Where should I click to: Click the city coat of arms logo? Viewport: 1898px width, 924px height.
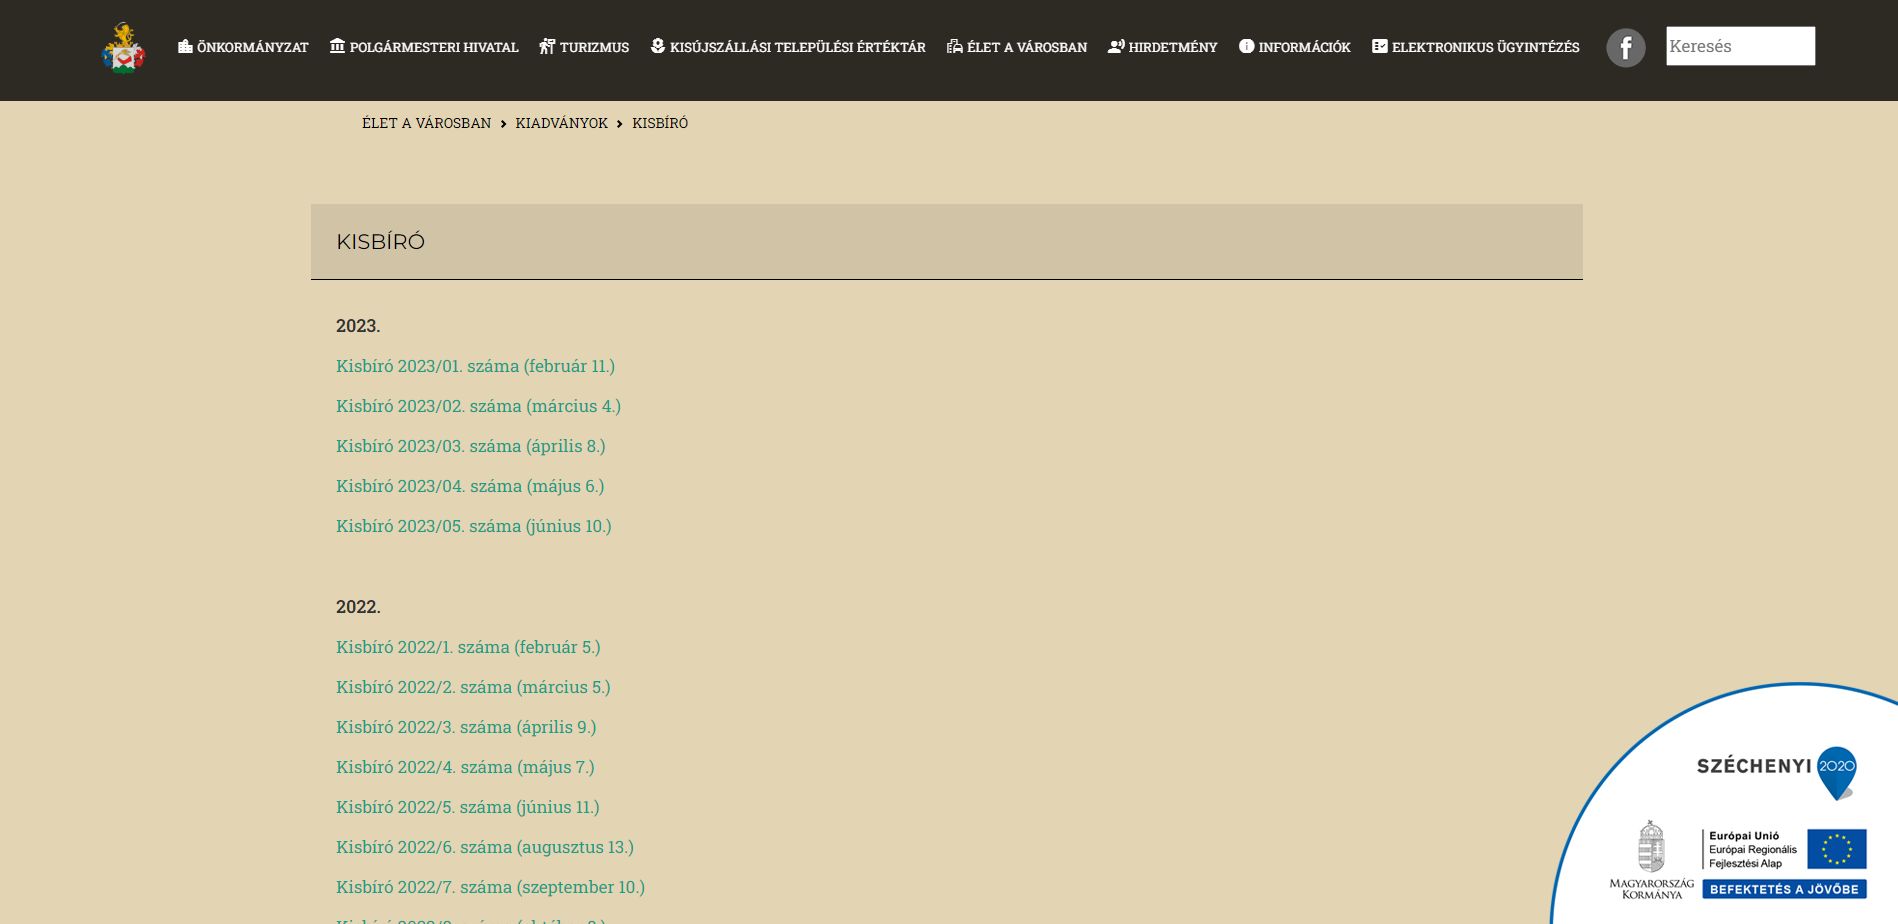[x=123, y=48]
